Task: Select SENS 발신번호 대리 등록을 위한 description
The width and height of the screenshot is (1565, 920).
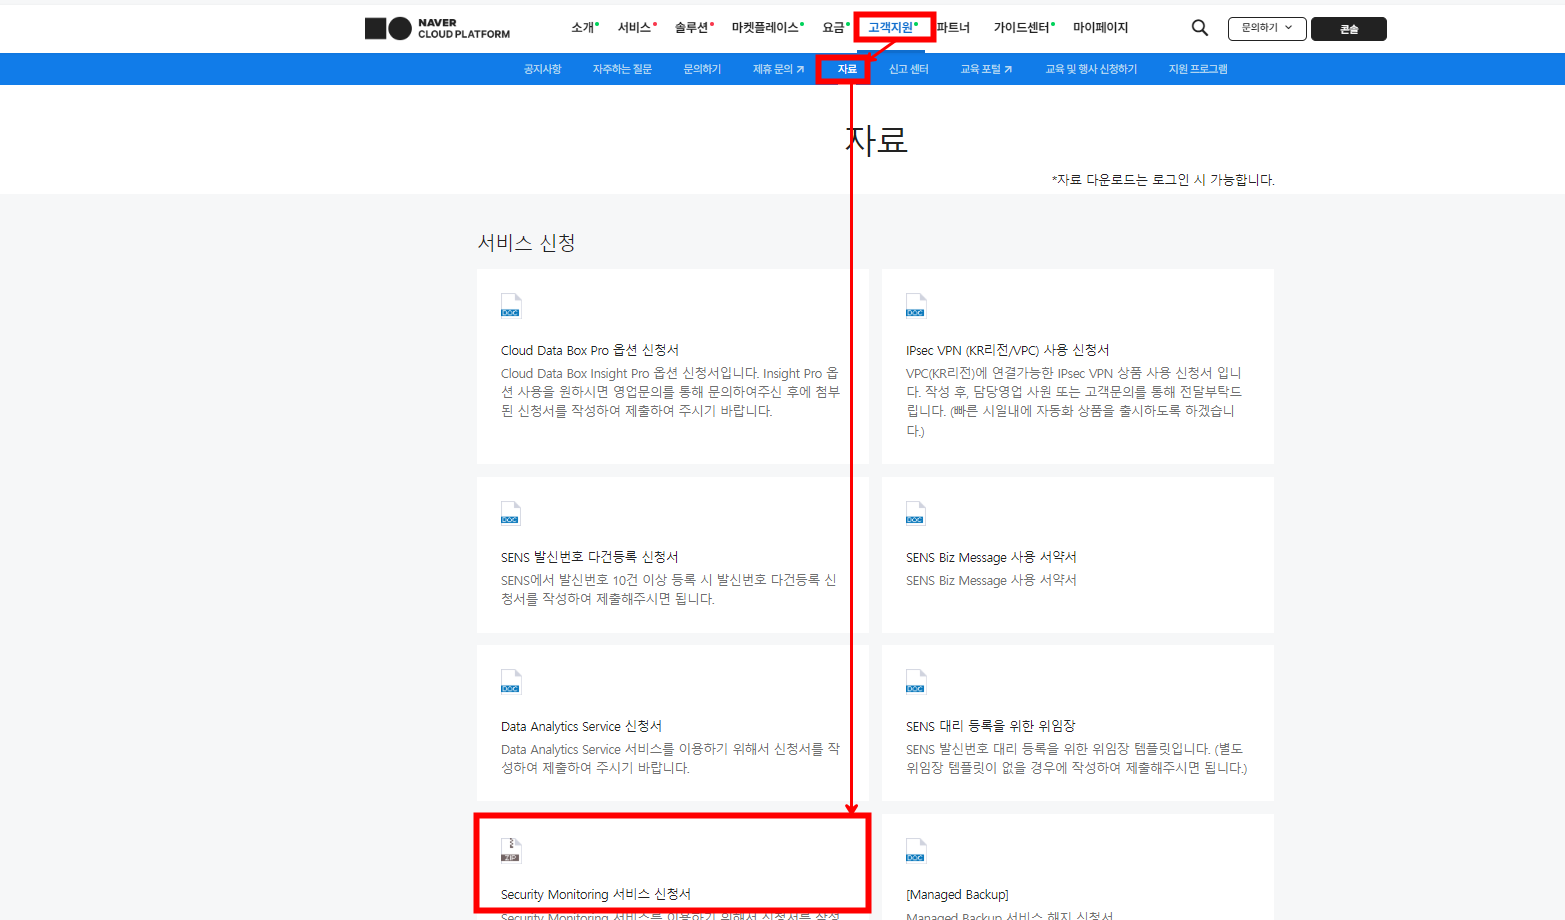Action: click(x=1077, y=758)
